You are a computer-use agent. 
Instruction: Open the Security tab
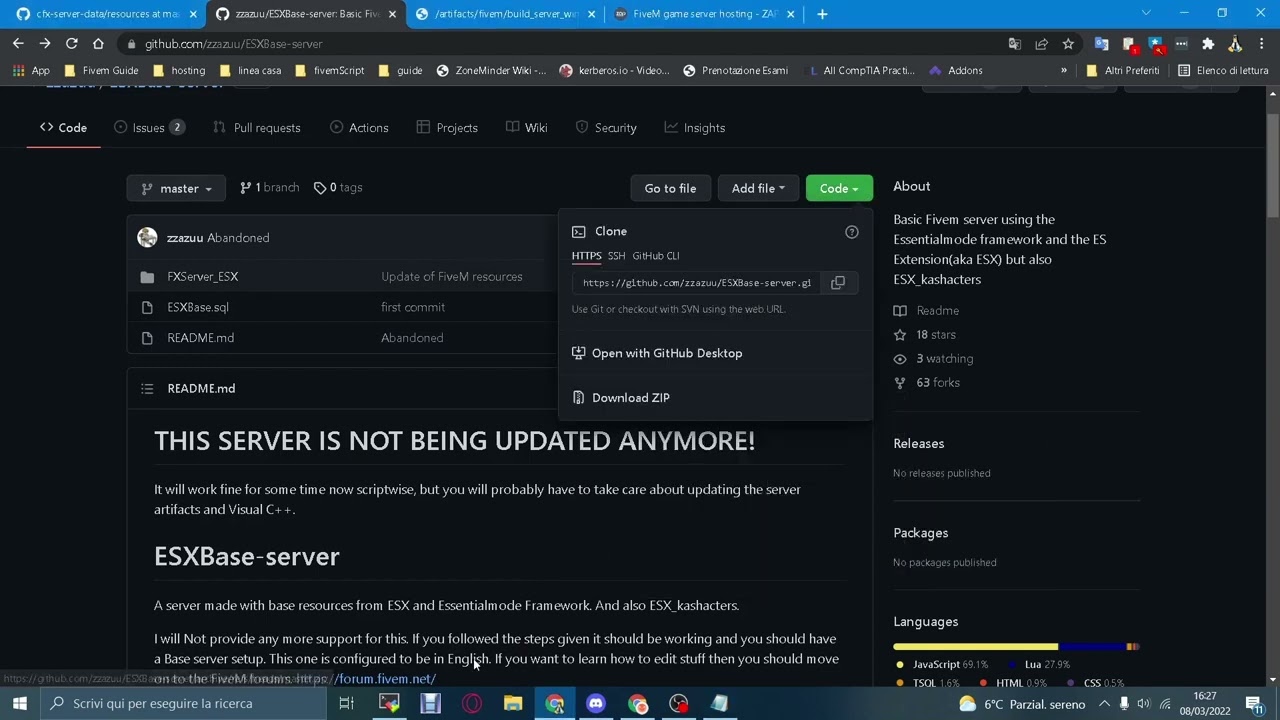click(x=606, y=128)
